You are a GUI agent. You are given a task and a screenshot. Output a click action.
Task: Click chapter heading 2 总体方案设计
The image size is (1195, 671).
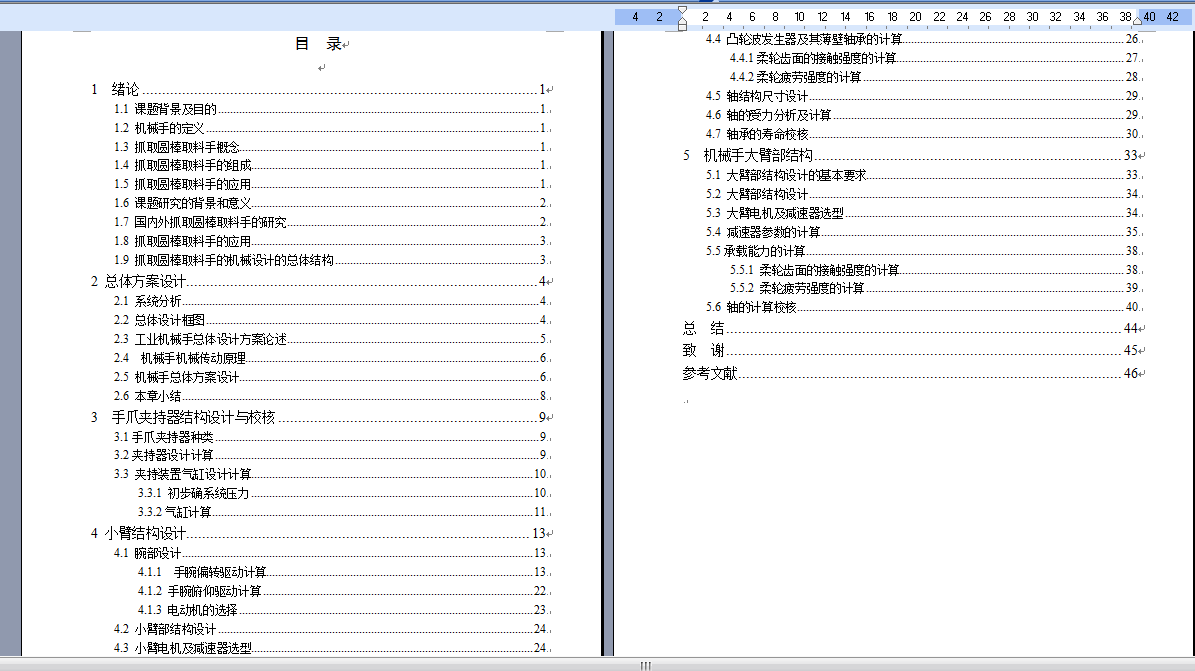[319, 281]
